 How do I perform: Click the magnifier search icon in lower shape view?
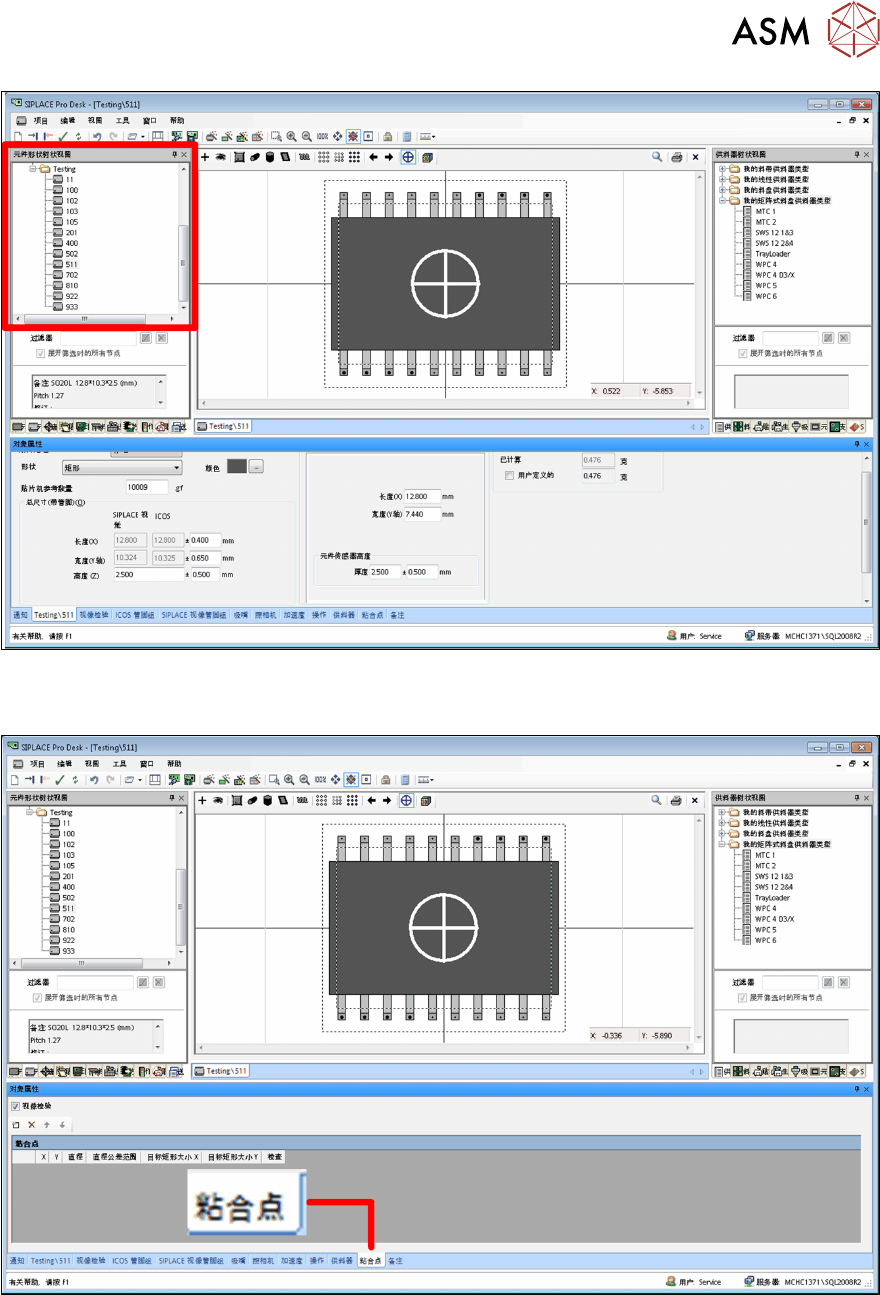coord(656,800)
